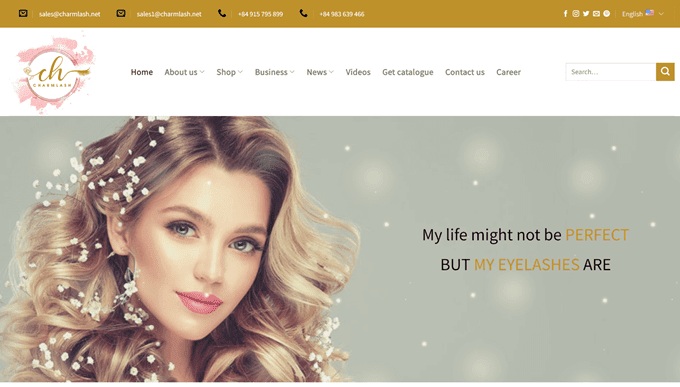This screenshot has height=387, width=680.
Task: Click the round social icon before the language selector
Action: point(606,13)
